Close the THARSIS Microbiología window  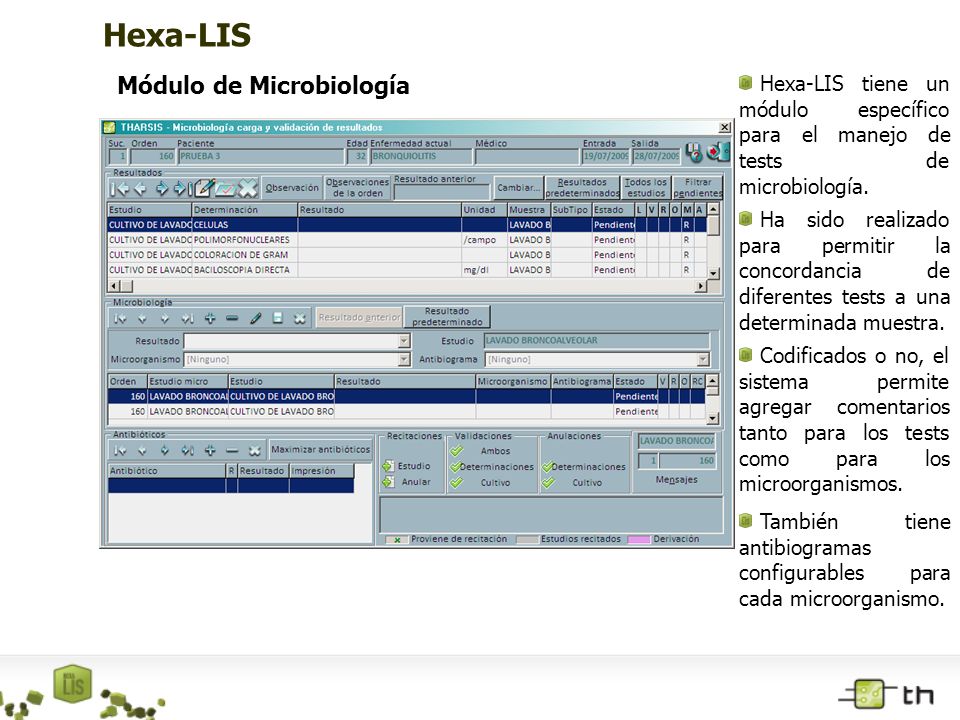[724, 127]
